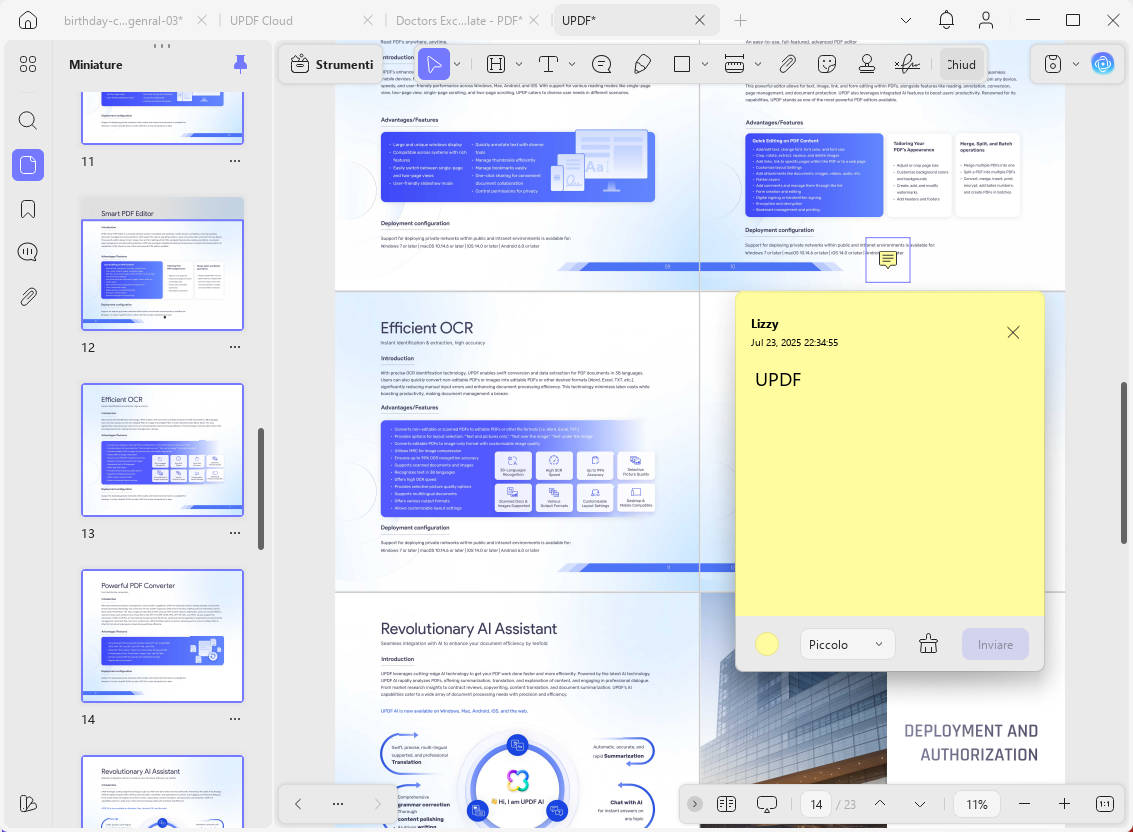Image resolution: width=1133 pixels, height=832 pixels.
Task: Click the note text area containing UPDF
Action: point(889,488)
